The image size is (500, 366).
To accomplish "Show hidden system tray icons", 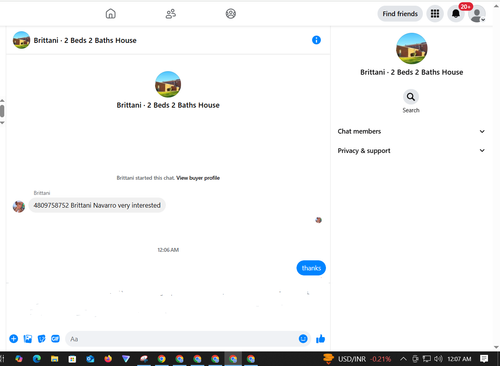I will point(403,359).
